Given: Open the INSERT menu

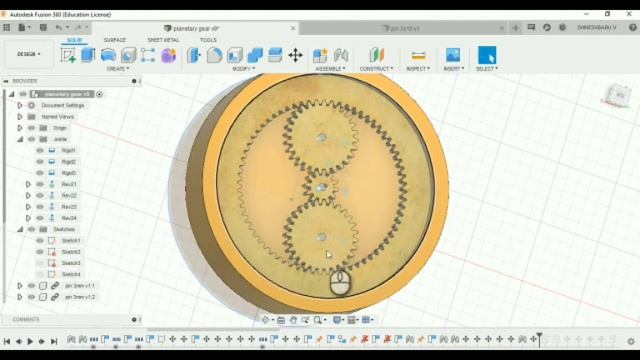Looking at the screenshot, I should [x=453, y=69].
